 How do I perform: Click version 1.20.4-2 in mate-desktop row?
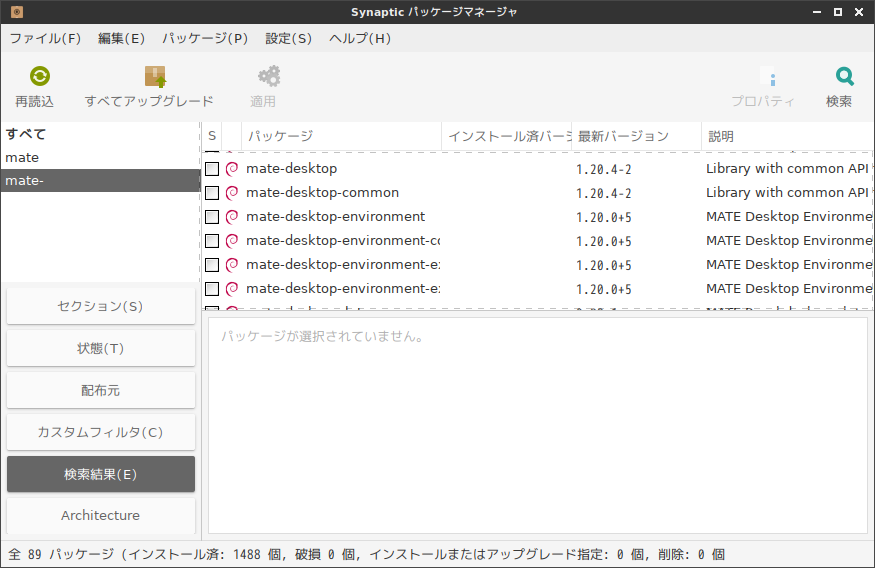(604, 169)
